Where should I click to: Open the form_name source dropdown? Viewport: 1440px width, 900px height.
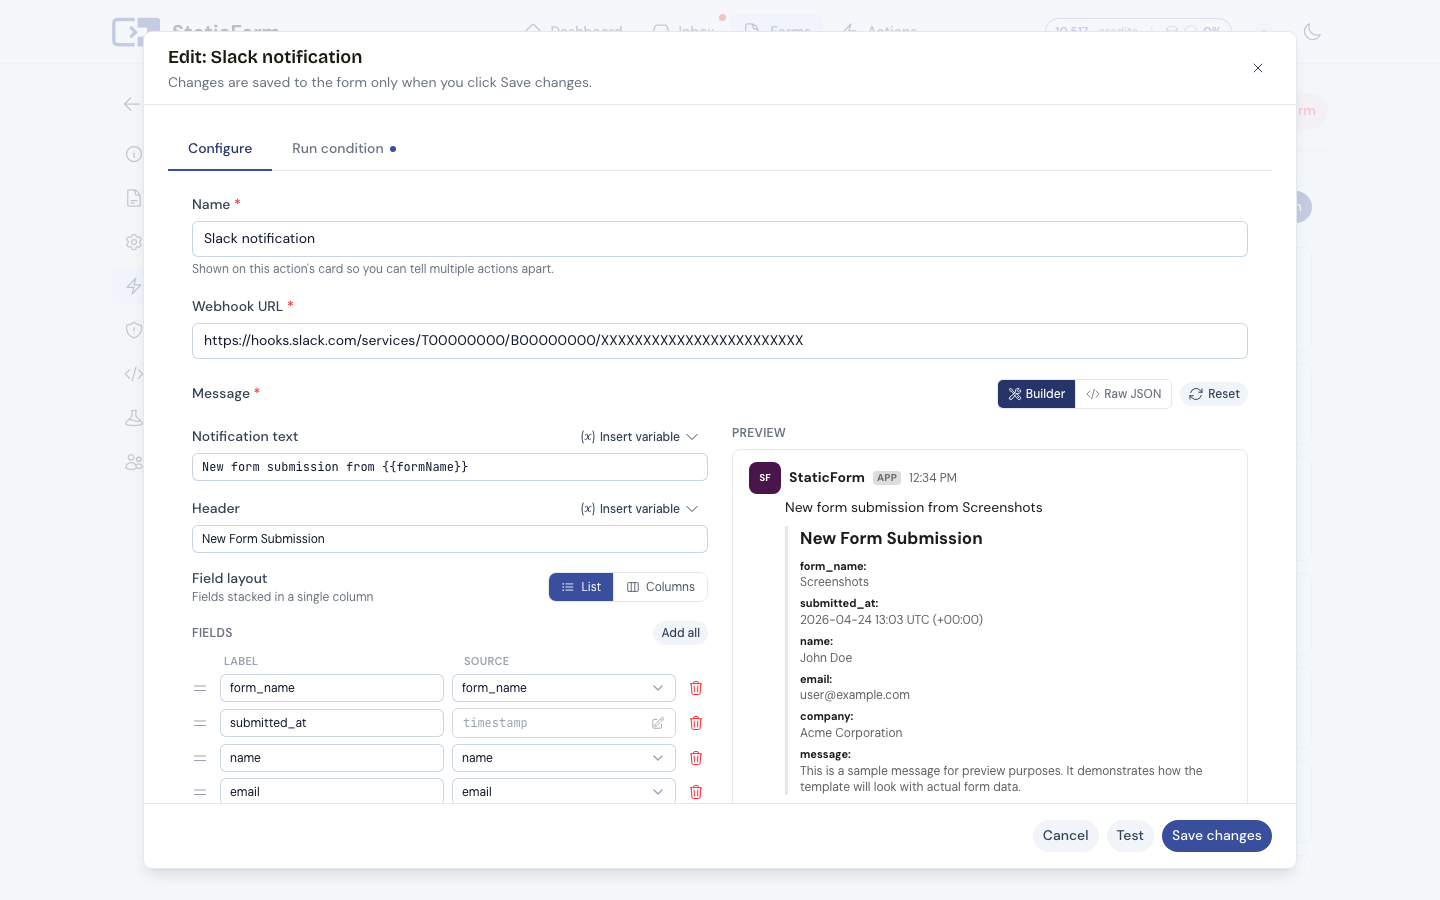click(x=564, y=688)
